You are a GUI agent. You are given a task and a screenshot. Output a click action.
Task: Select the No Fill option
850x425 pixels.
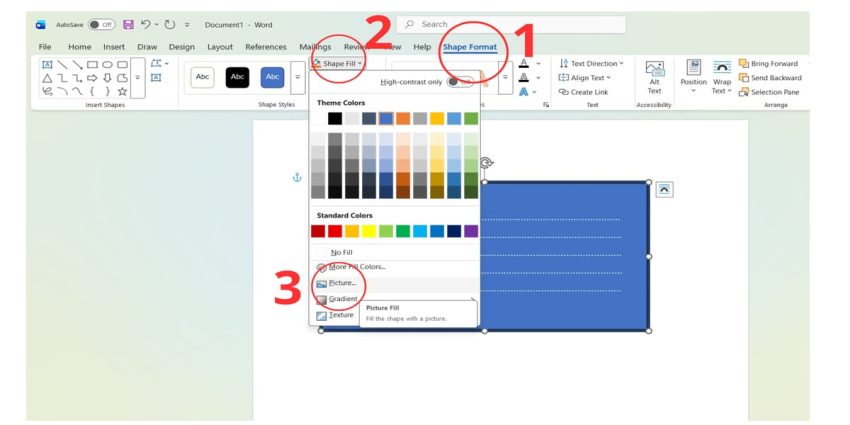[x=341, y=252]
